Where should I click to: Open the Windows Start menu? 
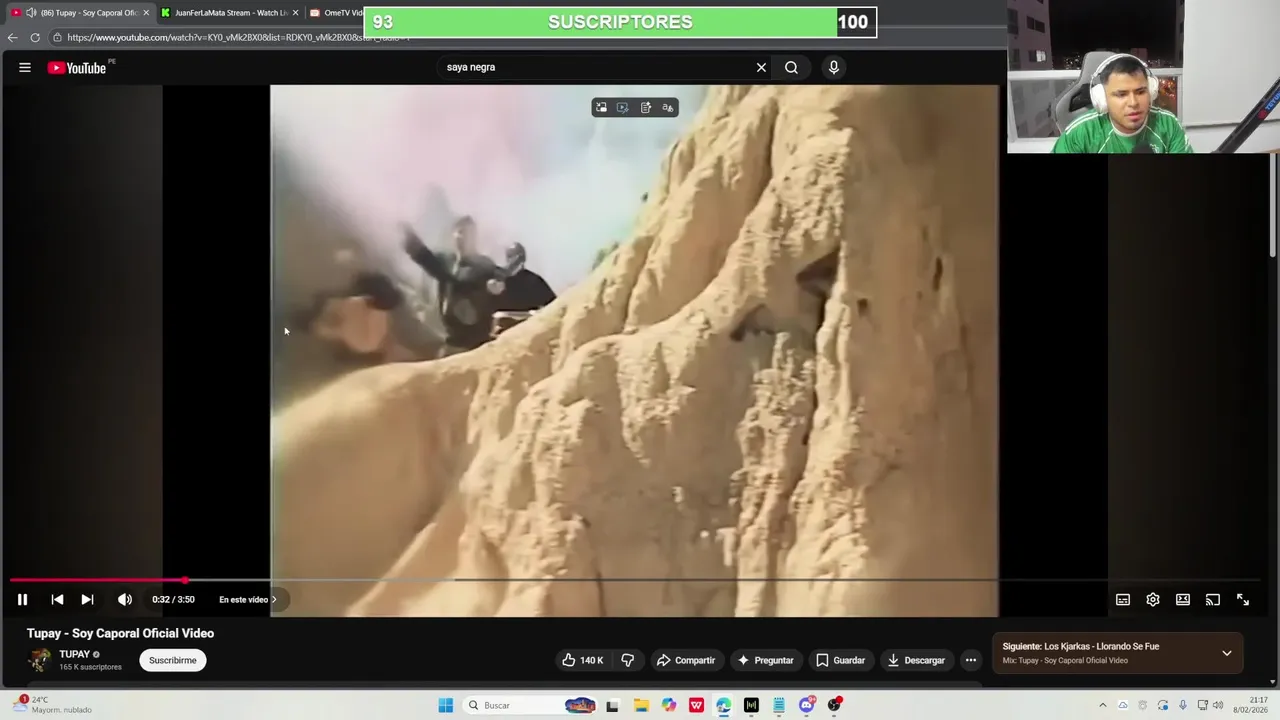pyautogui.click(x=446, y=705)
